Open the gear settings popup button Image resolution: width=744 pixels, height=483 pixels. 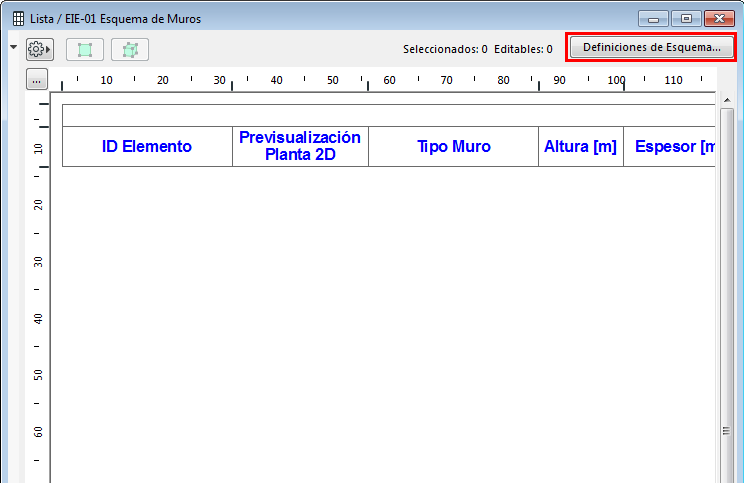pos(40,49)
